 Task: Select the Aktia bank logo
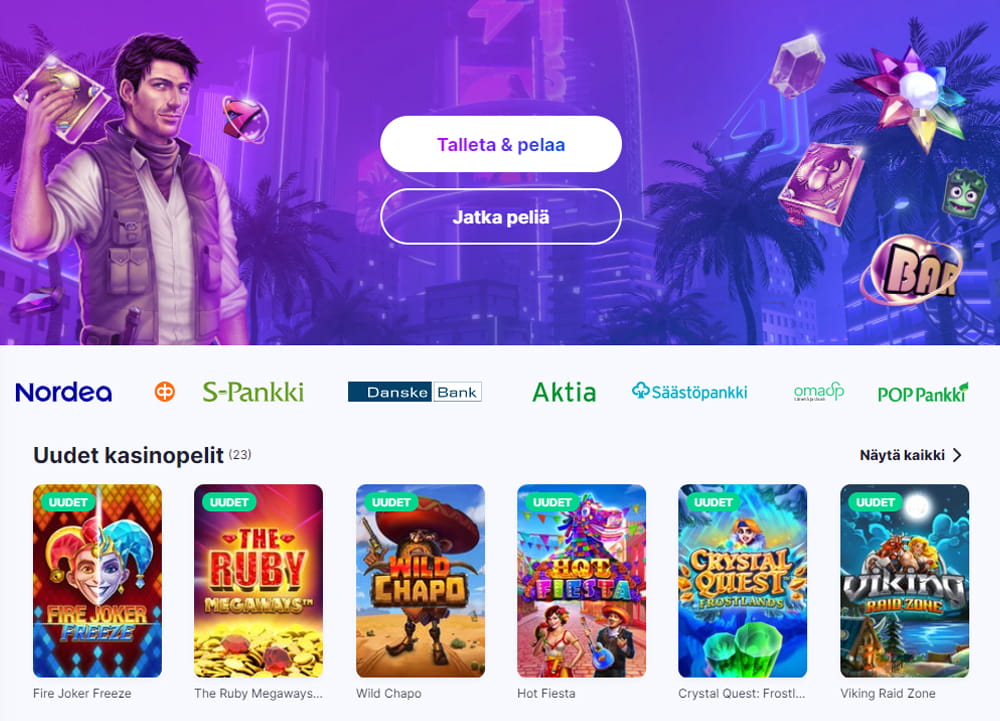point(564,392)
